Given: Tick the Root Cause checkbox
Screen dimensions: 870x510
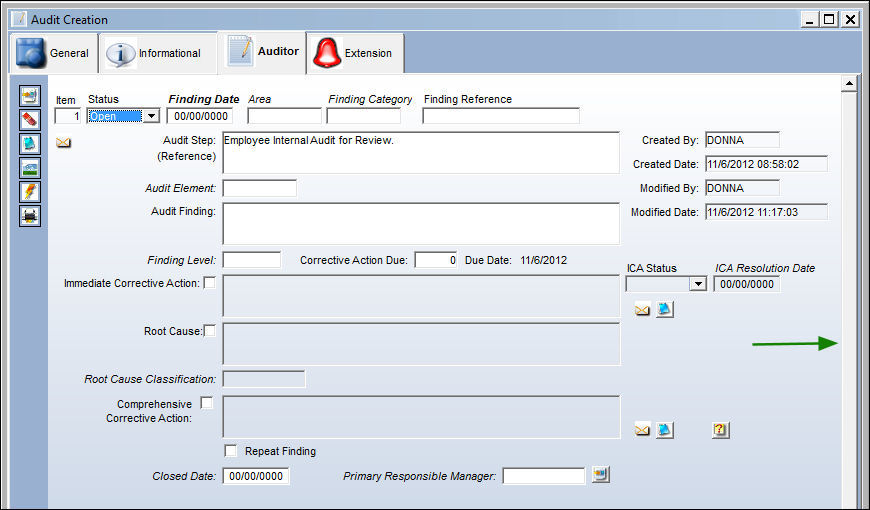Looking at the screenshot, I should coord(210,331).
